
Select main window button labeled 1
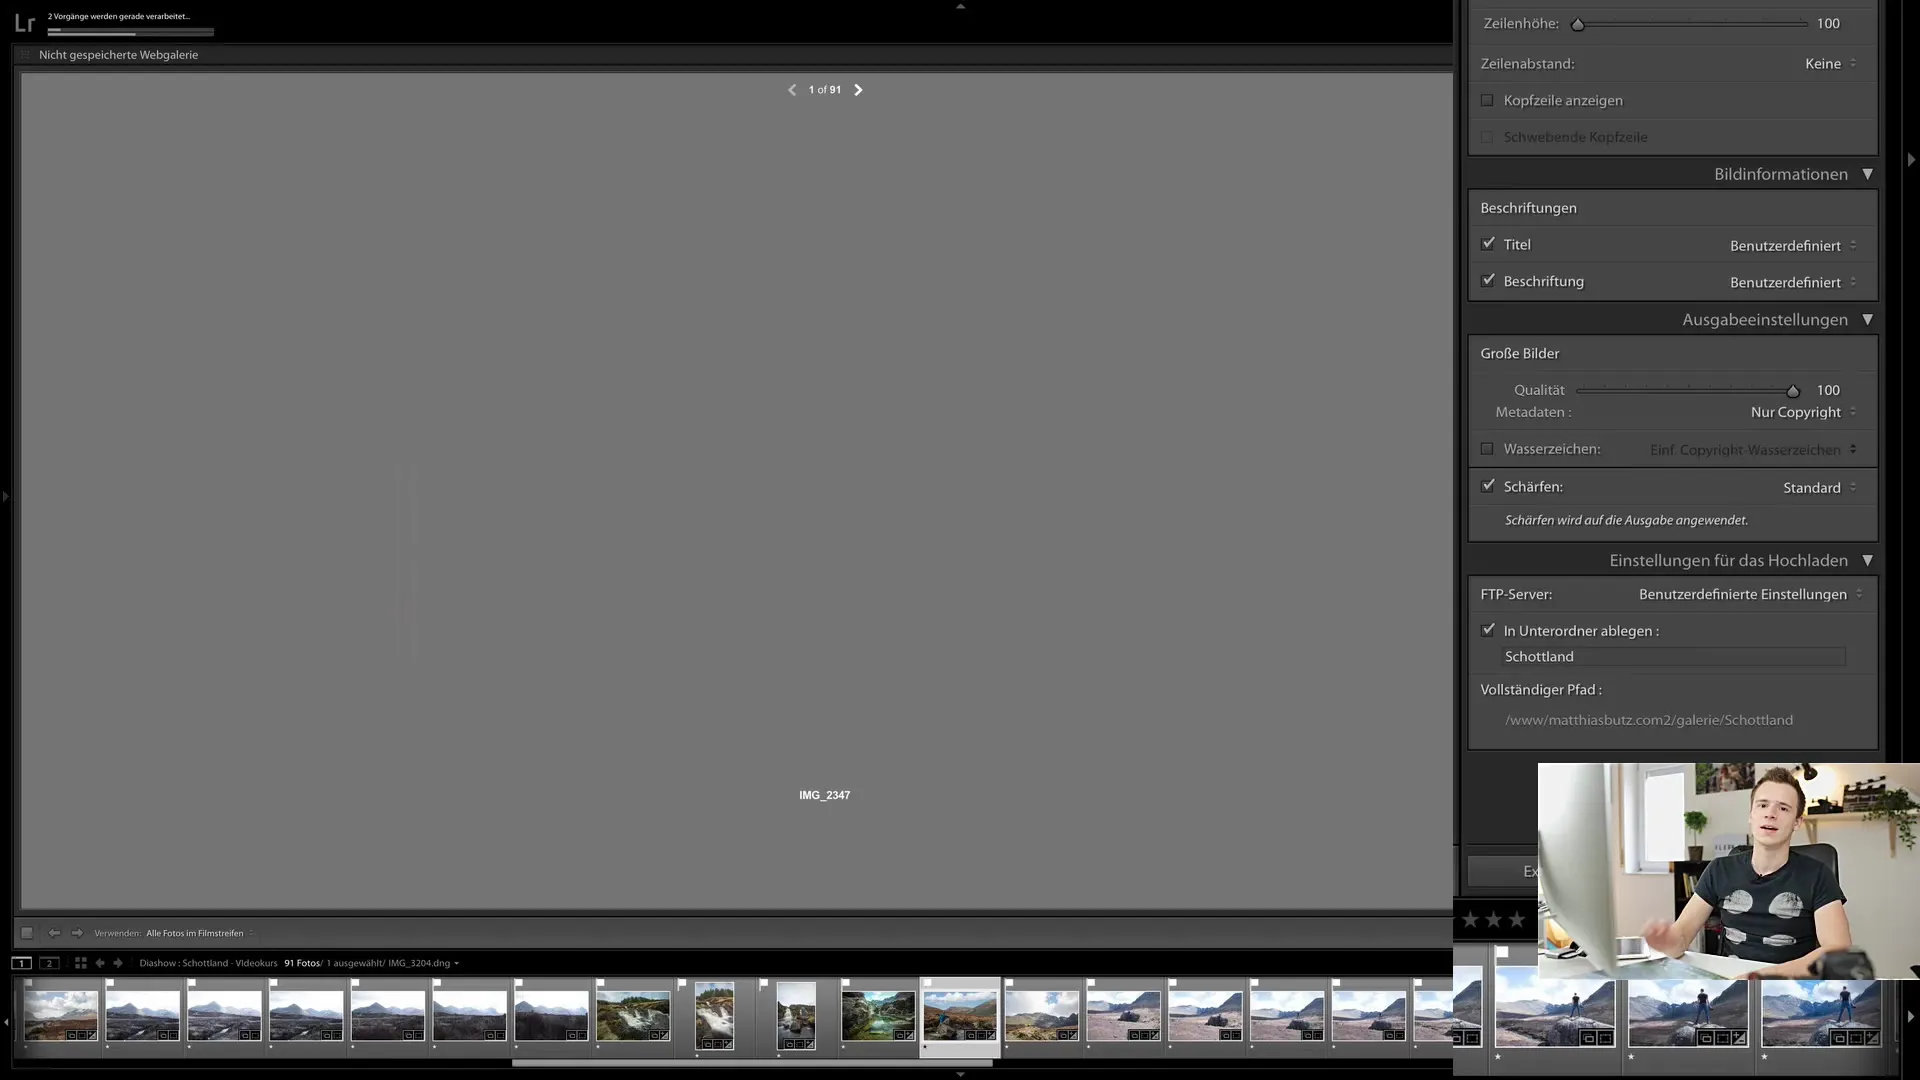pyautogui.click(x=21, y=963)
